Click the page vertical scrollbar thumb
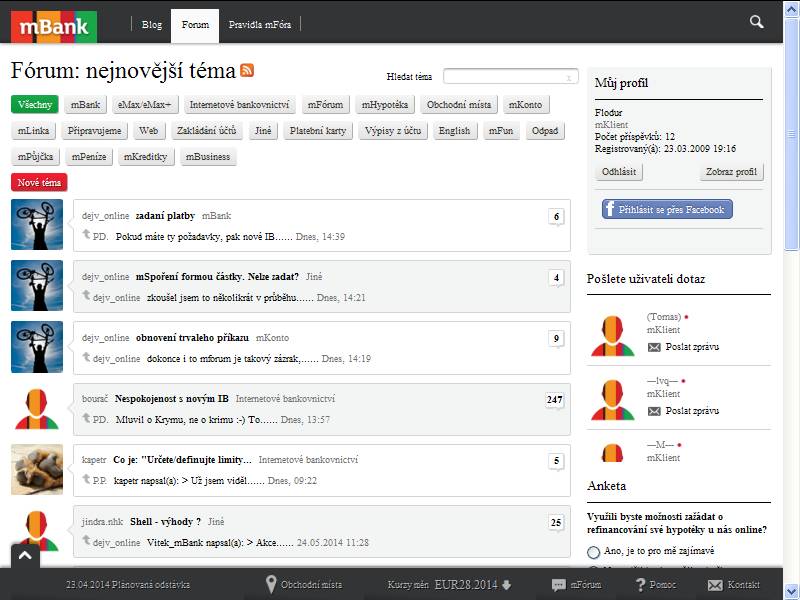The image size is (800, 600). click(791, 134)
